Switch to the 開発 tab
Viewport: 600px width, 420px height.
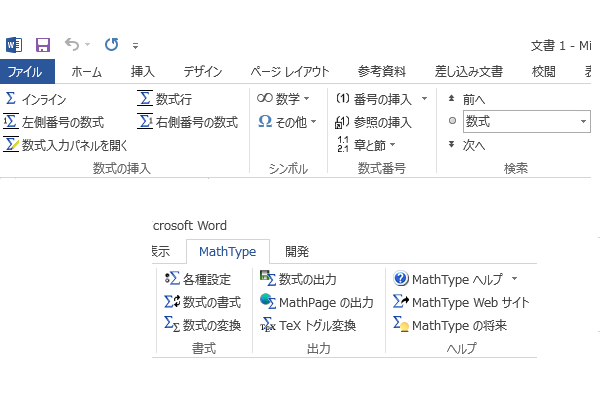click(x=297, y=251)
